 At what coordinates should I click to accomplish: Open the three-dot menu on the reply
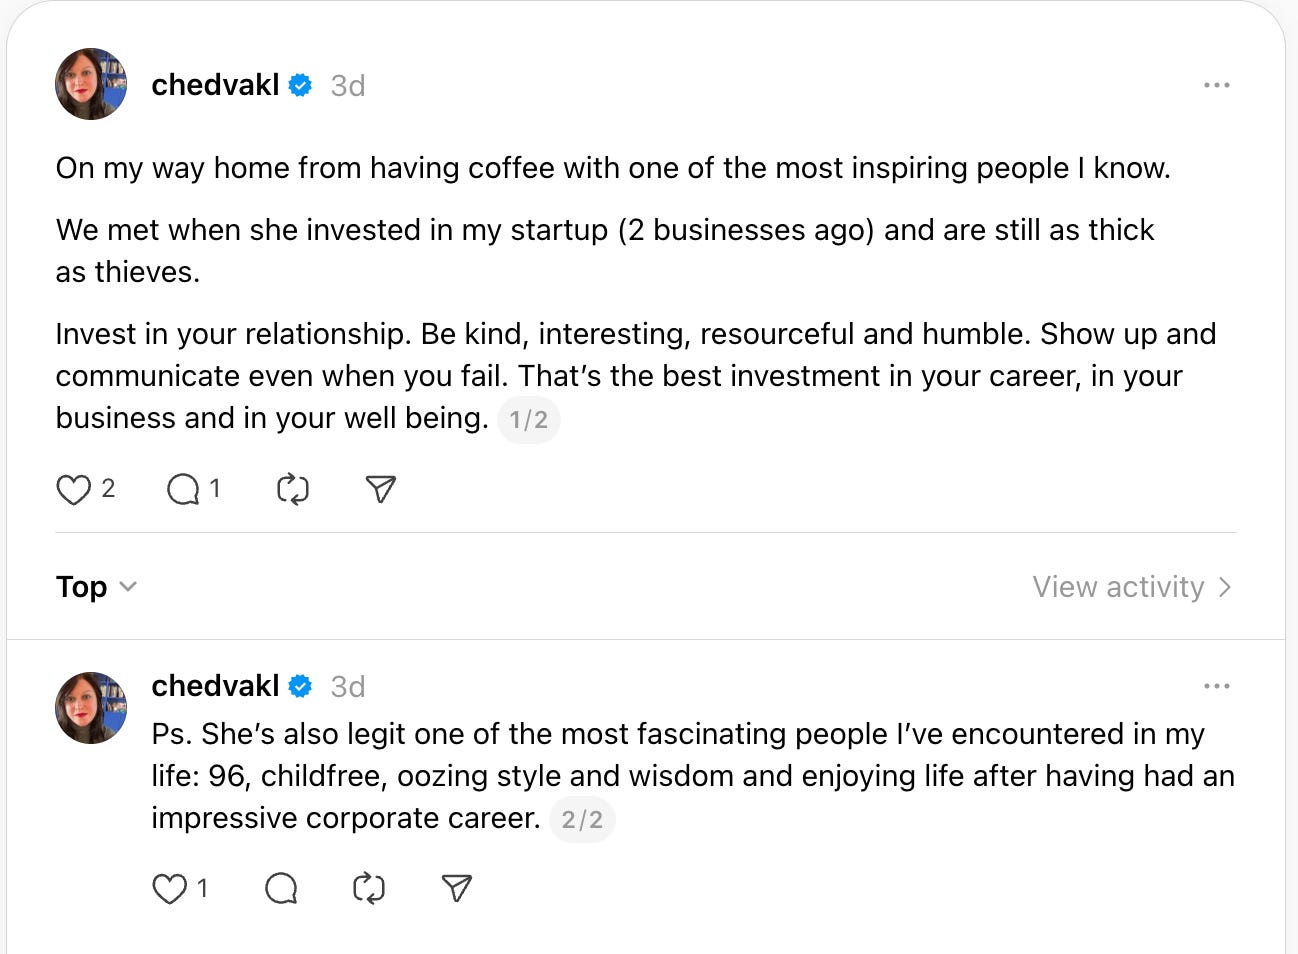1217,685
